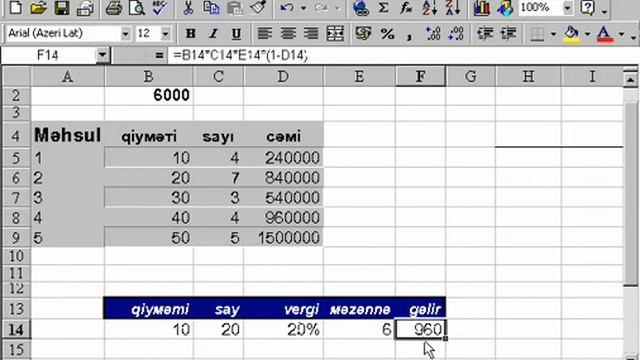Viewport: 640px width, 360px height.
Task: Select column F header
Action: (x=420, y=76)
